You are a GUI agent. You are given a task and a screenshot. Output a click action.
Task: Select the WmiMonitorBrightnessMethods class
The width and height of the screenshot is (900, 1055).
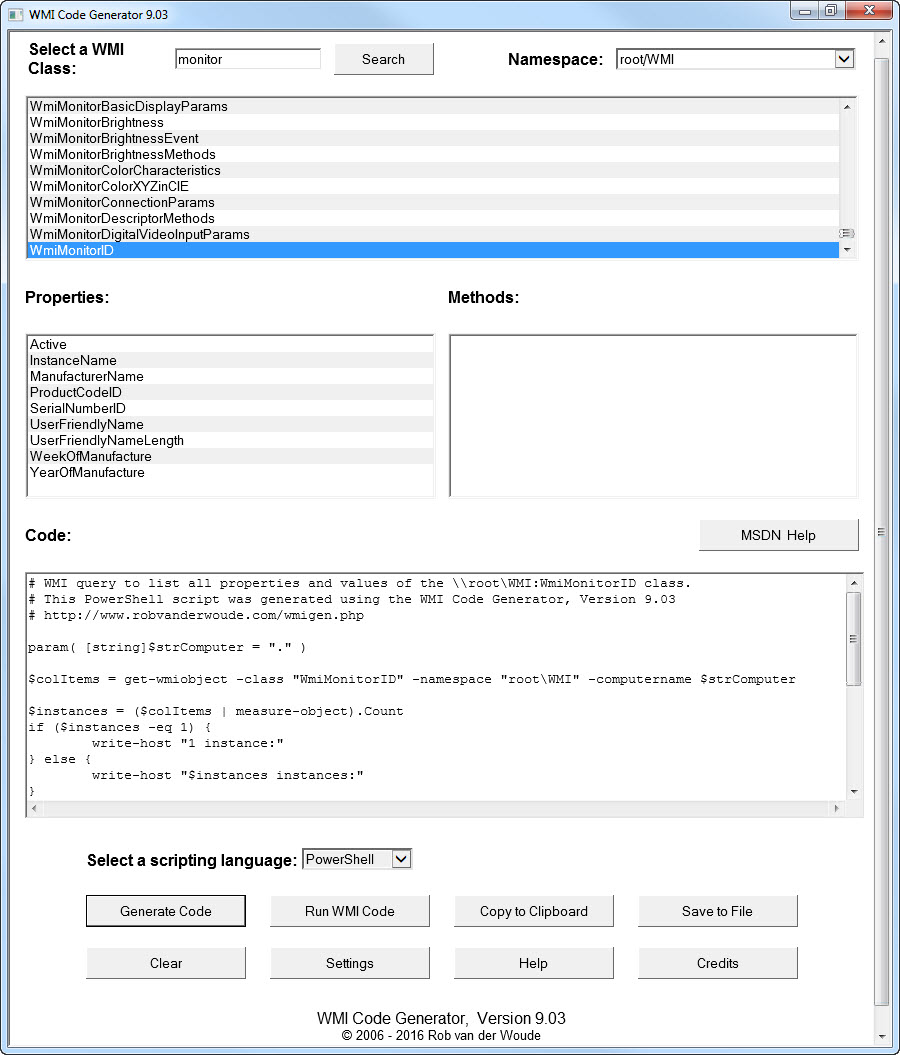(x=433, y=155)
